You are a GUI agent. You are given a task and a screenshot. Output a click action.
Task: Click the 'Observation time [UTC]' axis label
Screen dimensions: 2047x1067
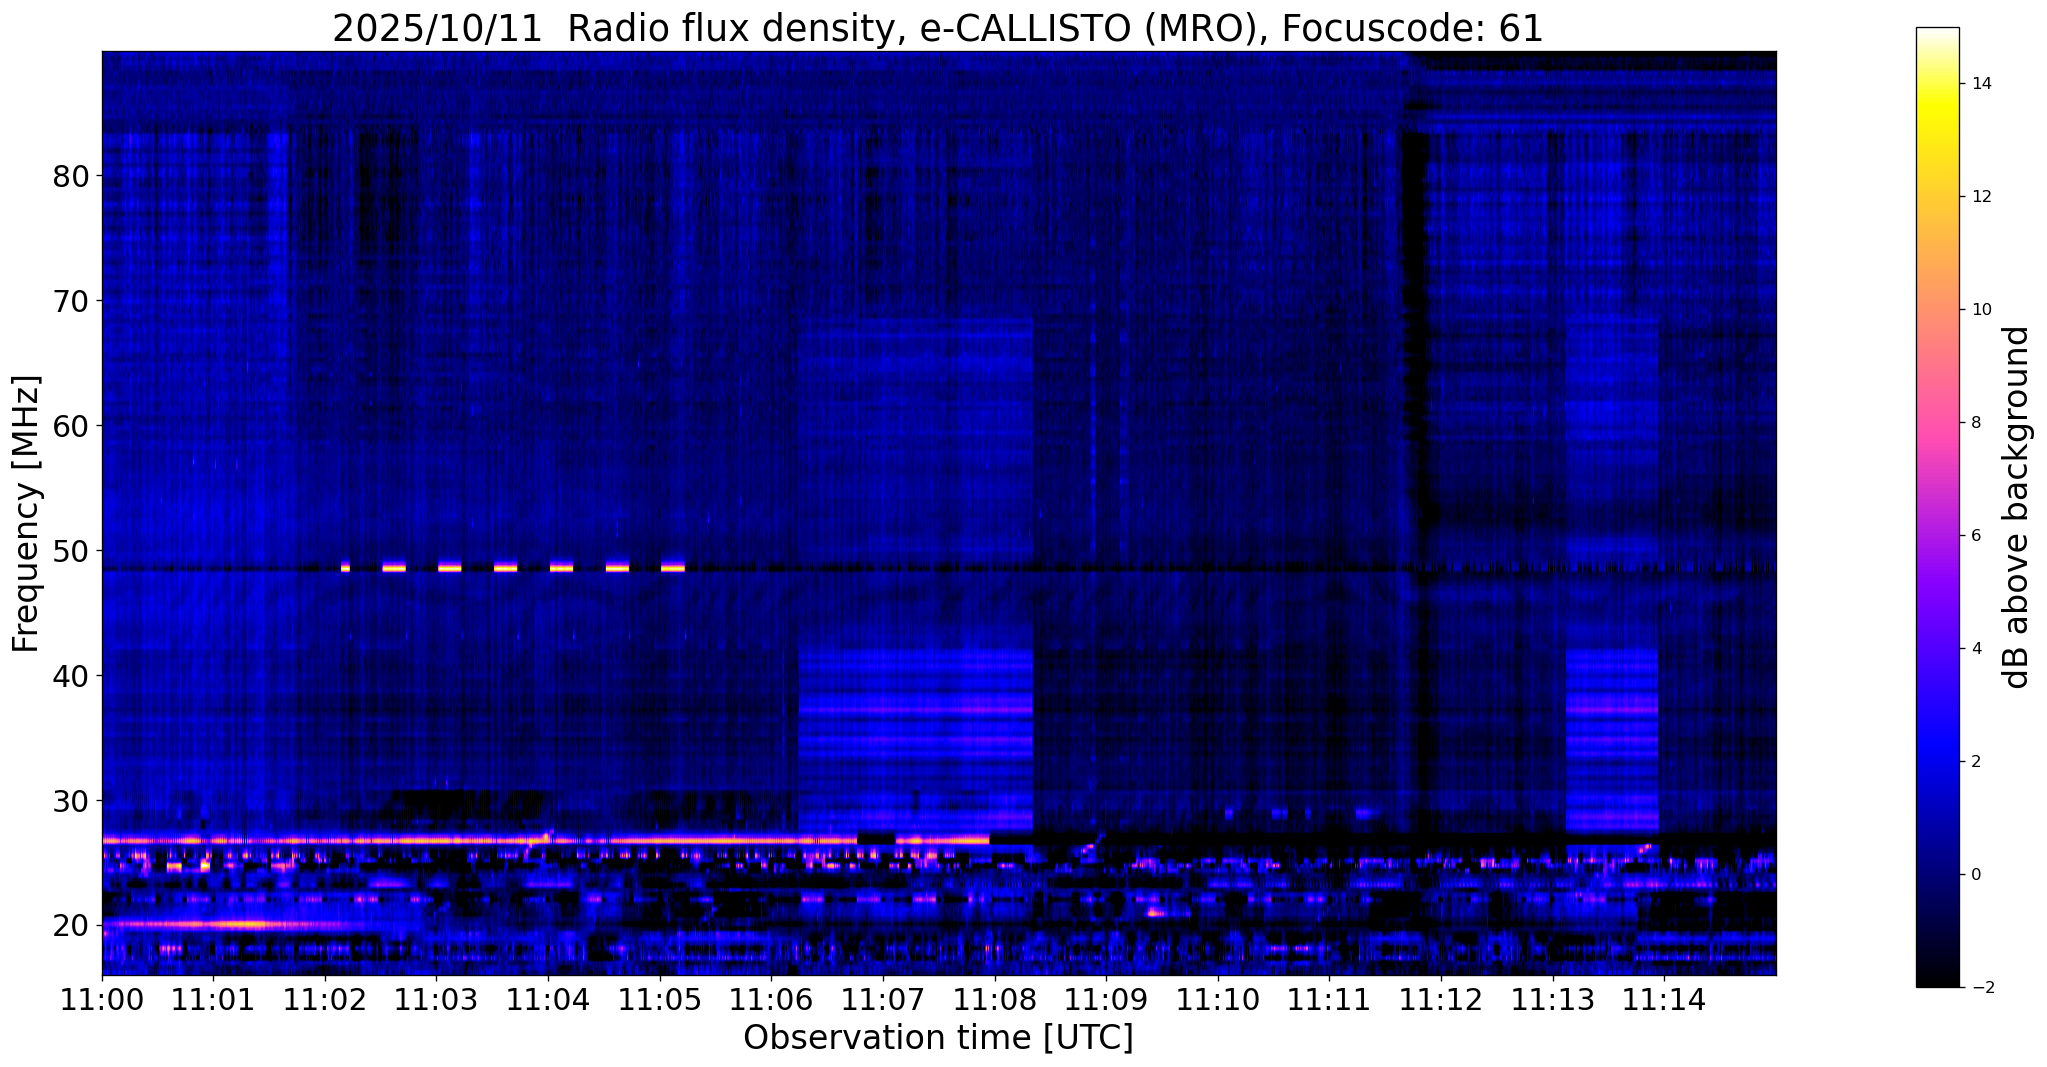938,1038
